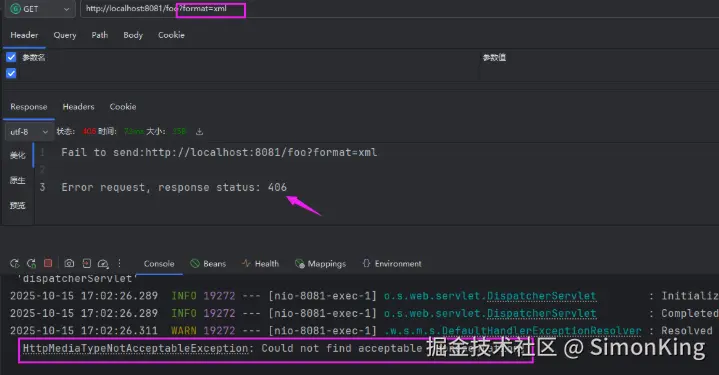This screenshot has height=375, width=719.
Task: Click the 'Fail to send' response line
Action: point(219,153)
